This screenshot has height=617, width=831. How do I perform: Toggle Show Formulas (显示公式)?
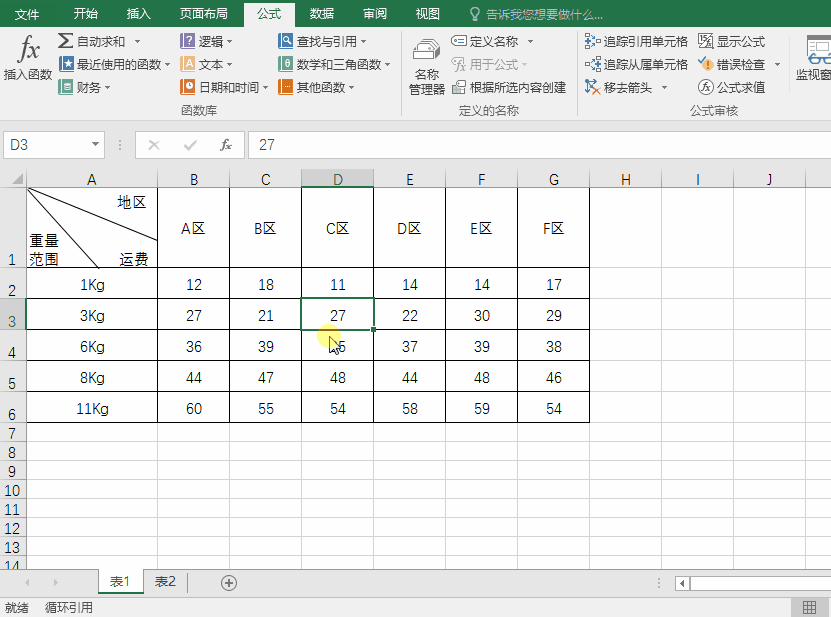click(731, 41)
